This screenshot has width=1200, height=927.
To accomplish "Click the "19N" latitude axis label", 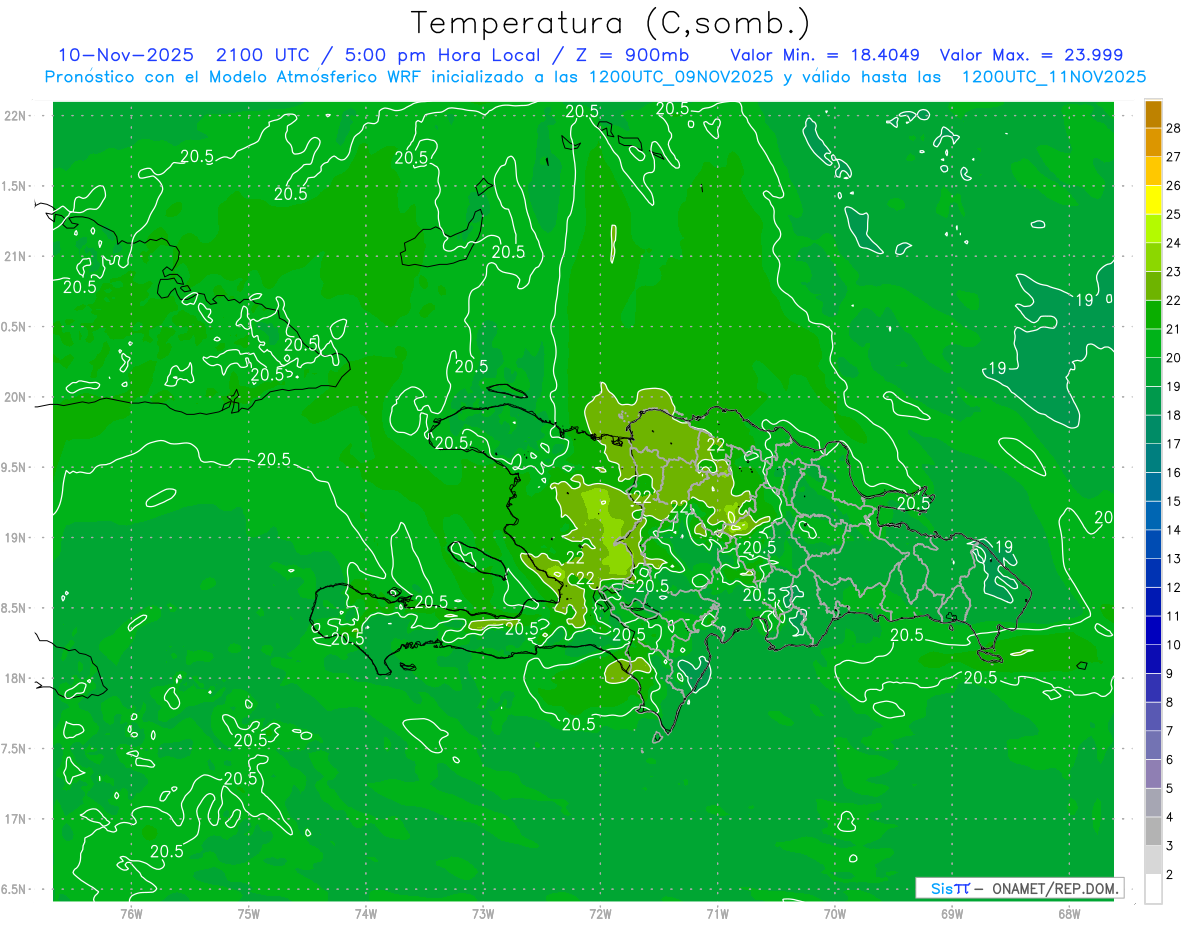I will [x=16, y=538].
